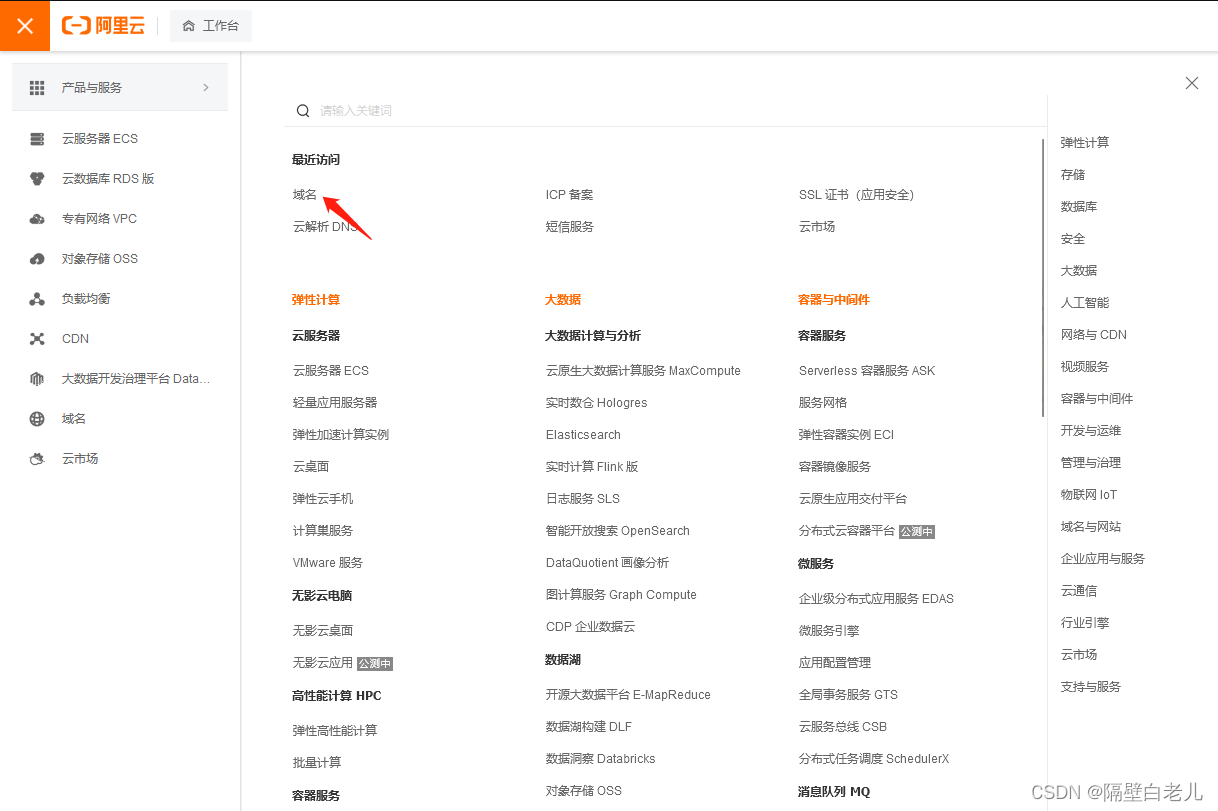
Task: Open SSL 证书 (应用安全) link
Action: click(856, 195)
